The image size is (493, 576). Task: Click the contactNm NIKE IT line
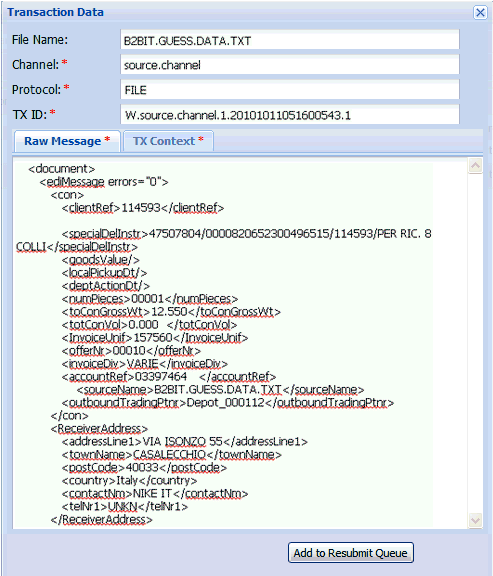click(155, 493)
